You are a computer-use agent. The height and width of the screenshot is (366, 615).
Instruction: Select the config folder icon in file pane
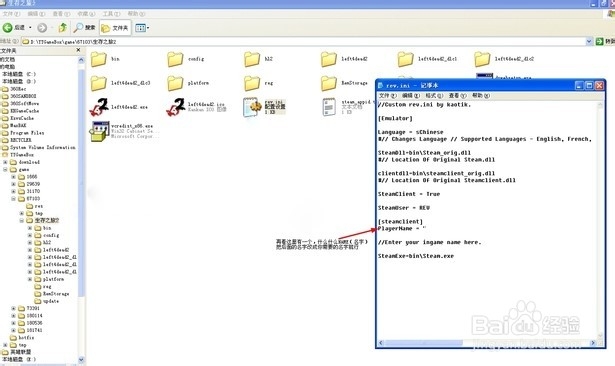pyautogui.click(x=175, y=59)
